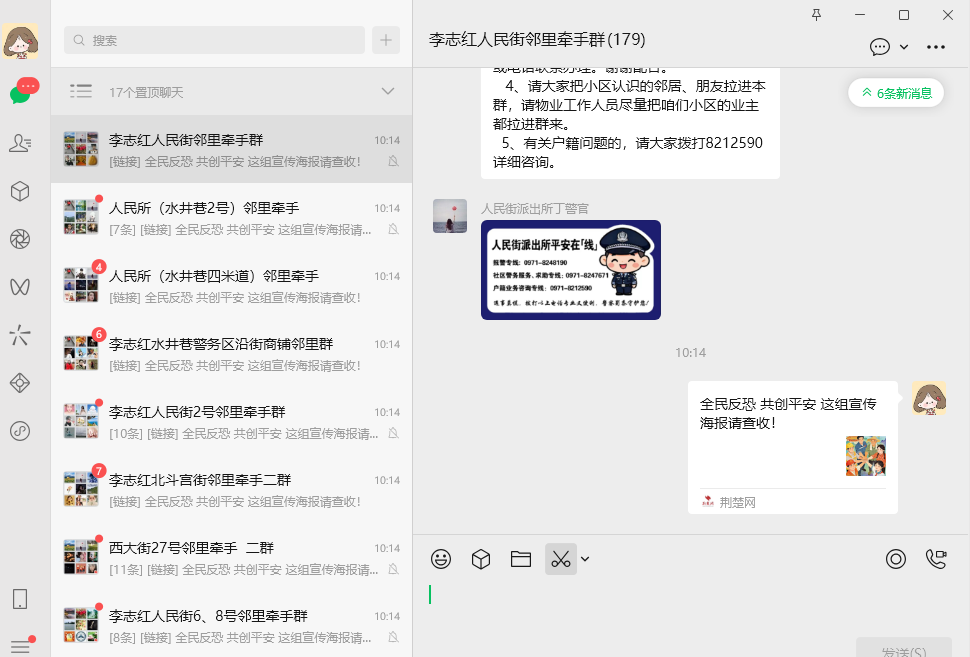Viewport: 970px width, 657px height.
Task: Open the shared 荆楚网 link card
Action: click(792, 446)
